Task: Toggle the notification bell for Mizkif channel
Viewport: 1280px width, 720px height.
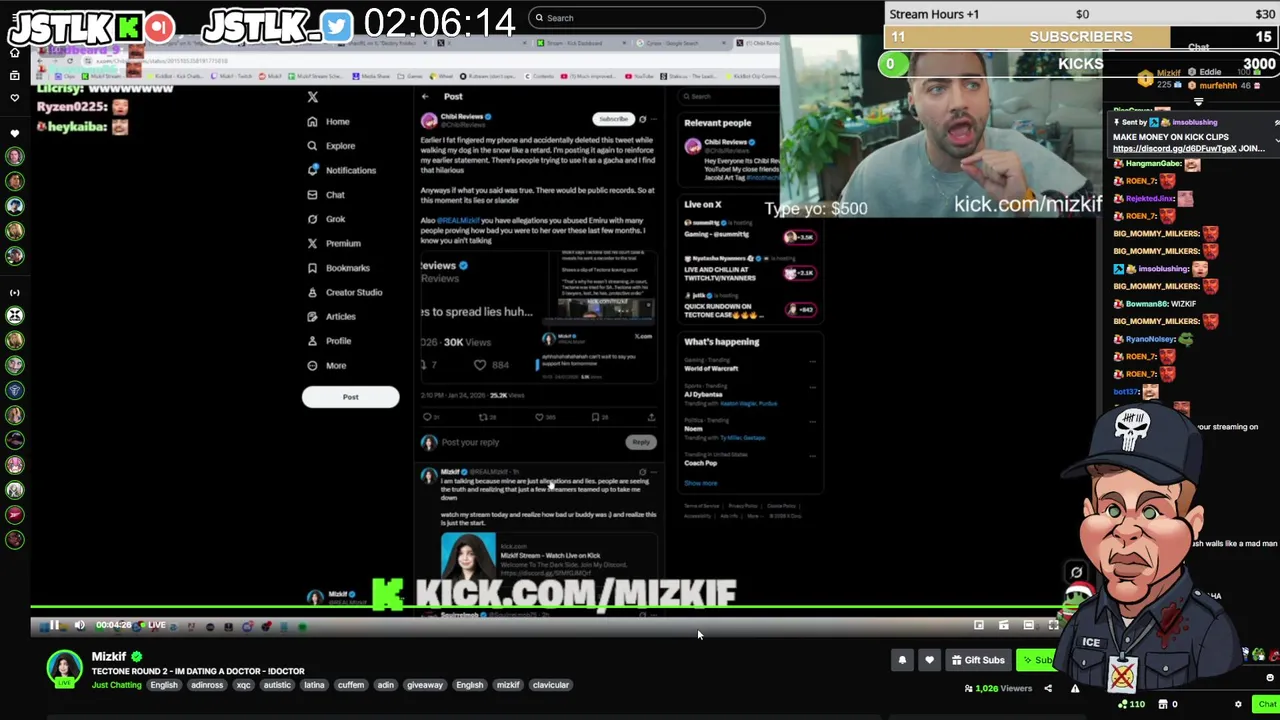Action: pyautogui.click(x=902, y=660)
